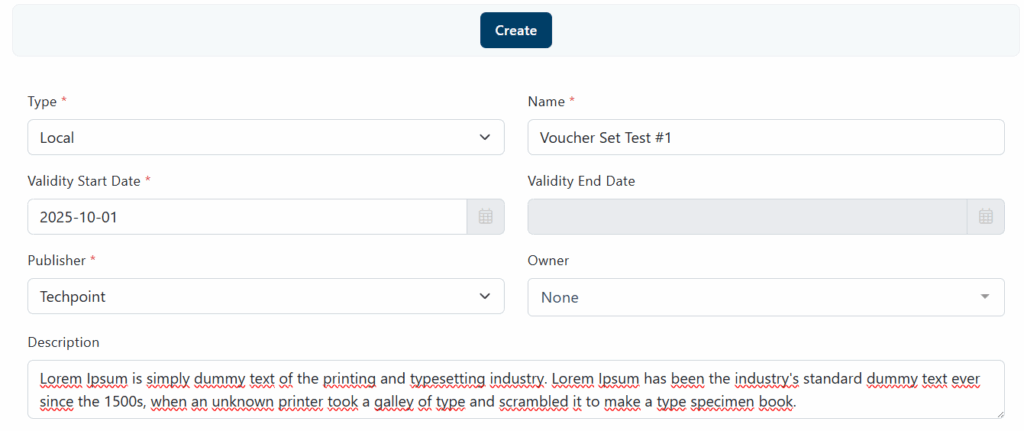Click the Type field label
The image size is (1024, 431).
(41, 101)
